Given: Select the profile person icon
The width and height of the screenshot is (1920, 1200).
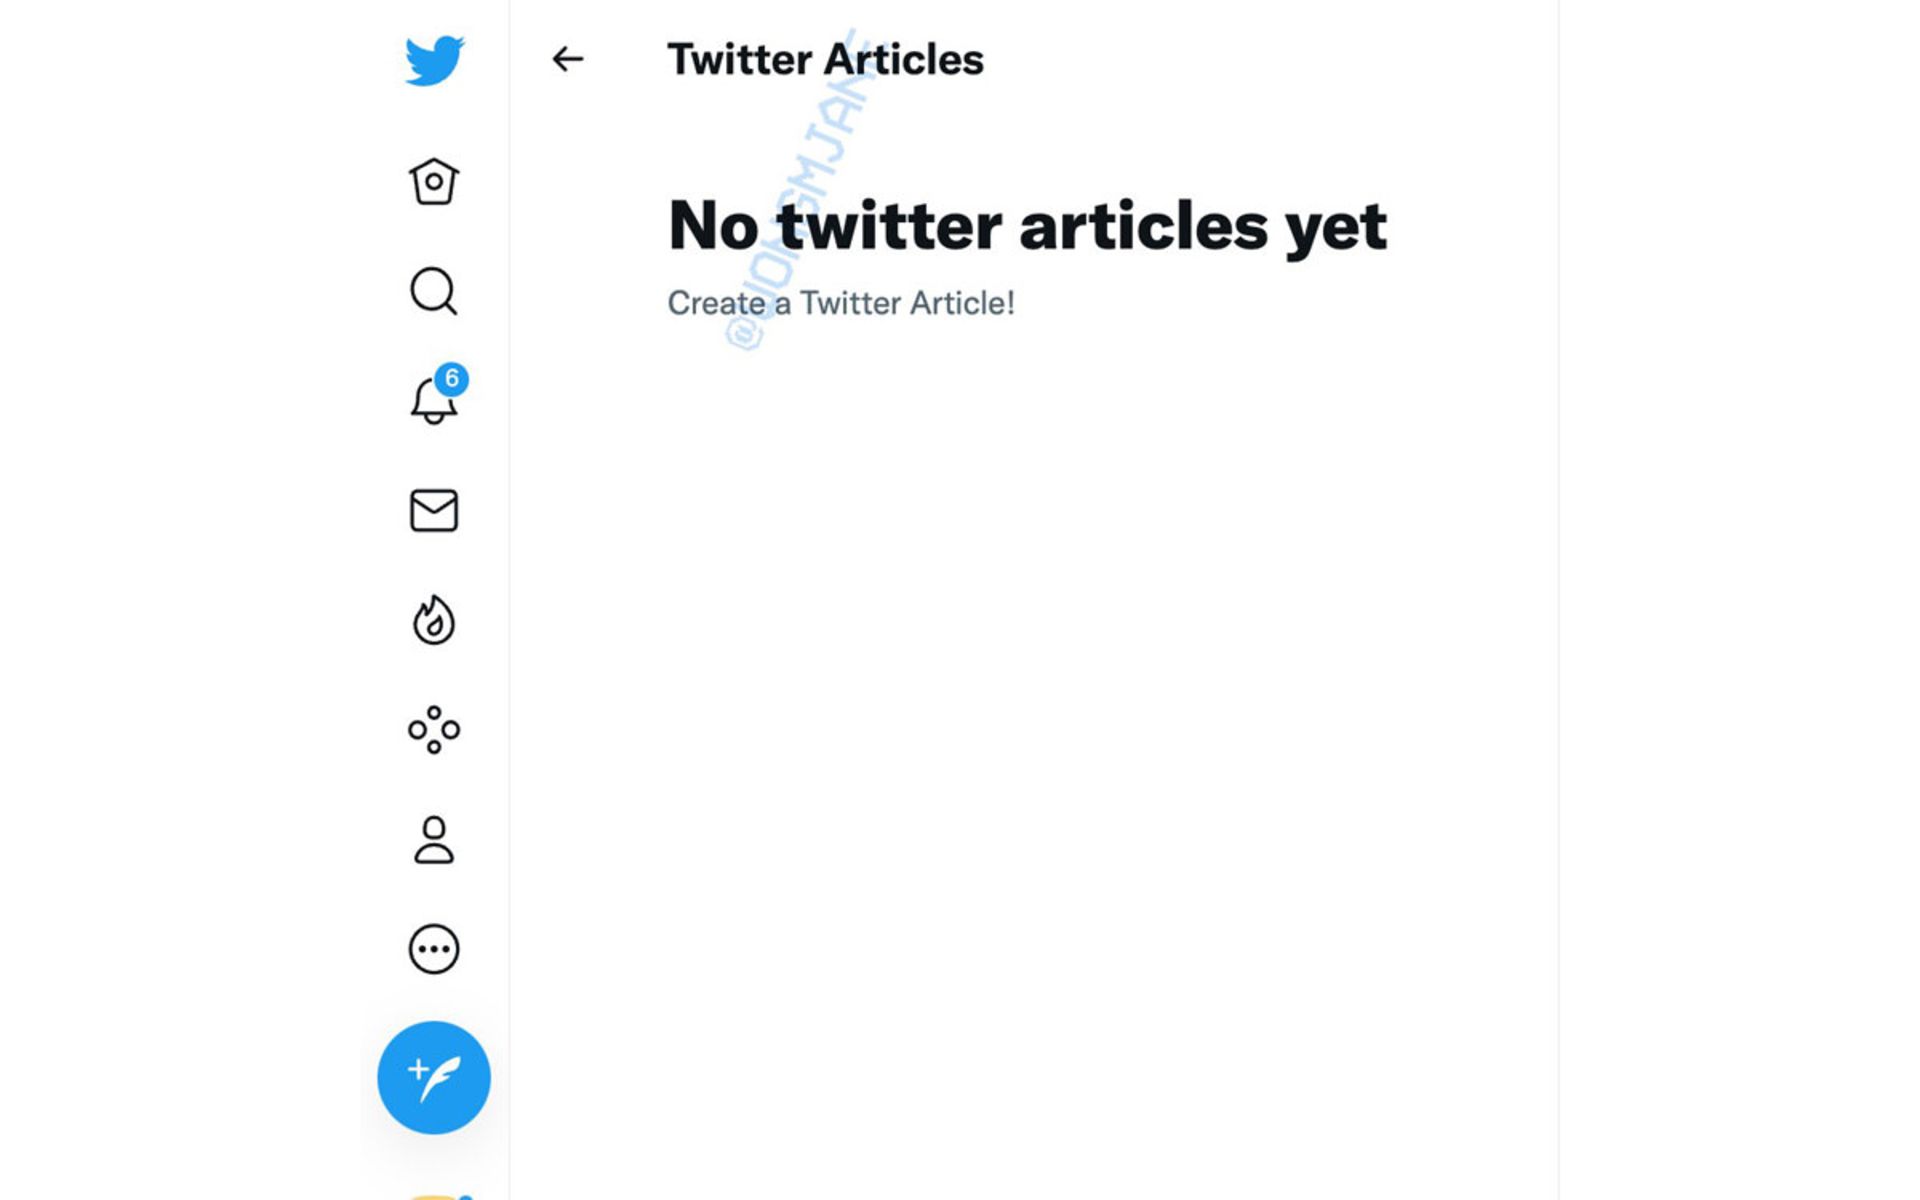Looking at the screenshot, I should [x=433, y=839].
